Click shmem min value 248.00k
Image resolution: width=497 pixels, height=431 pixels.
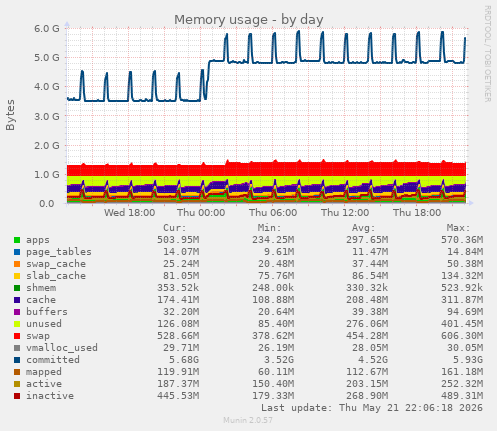pyautogui.click(x=273, y=288)
